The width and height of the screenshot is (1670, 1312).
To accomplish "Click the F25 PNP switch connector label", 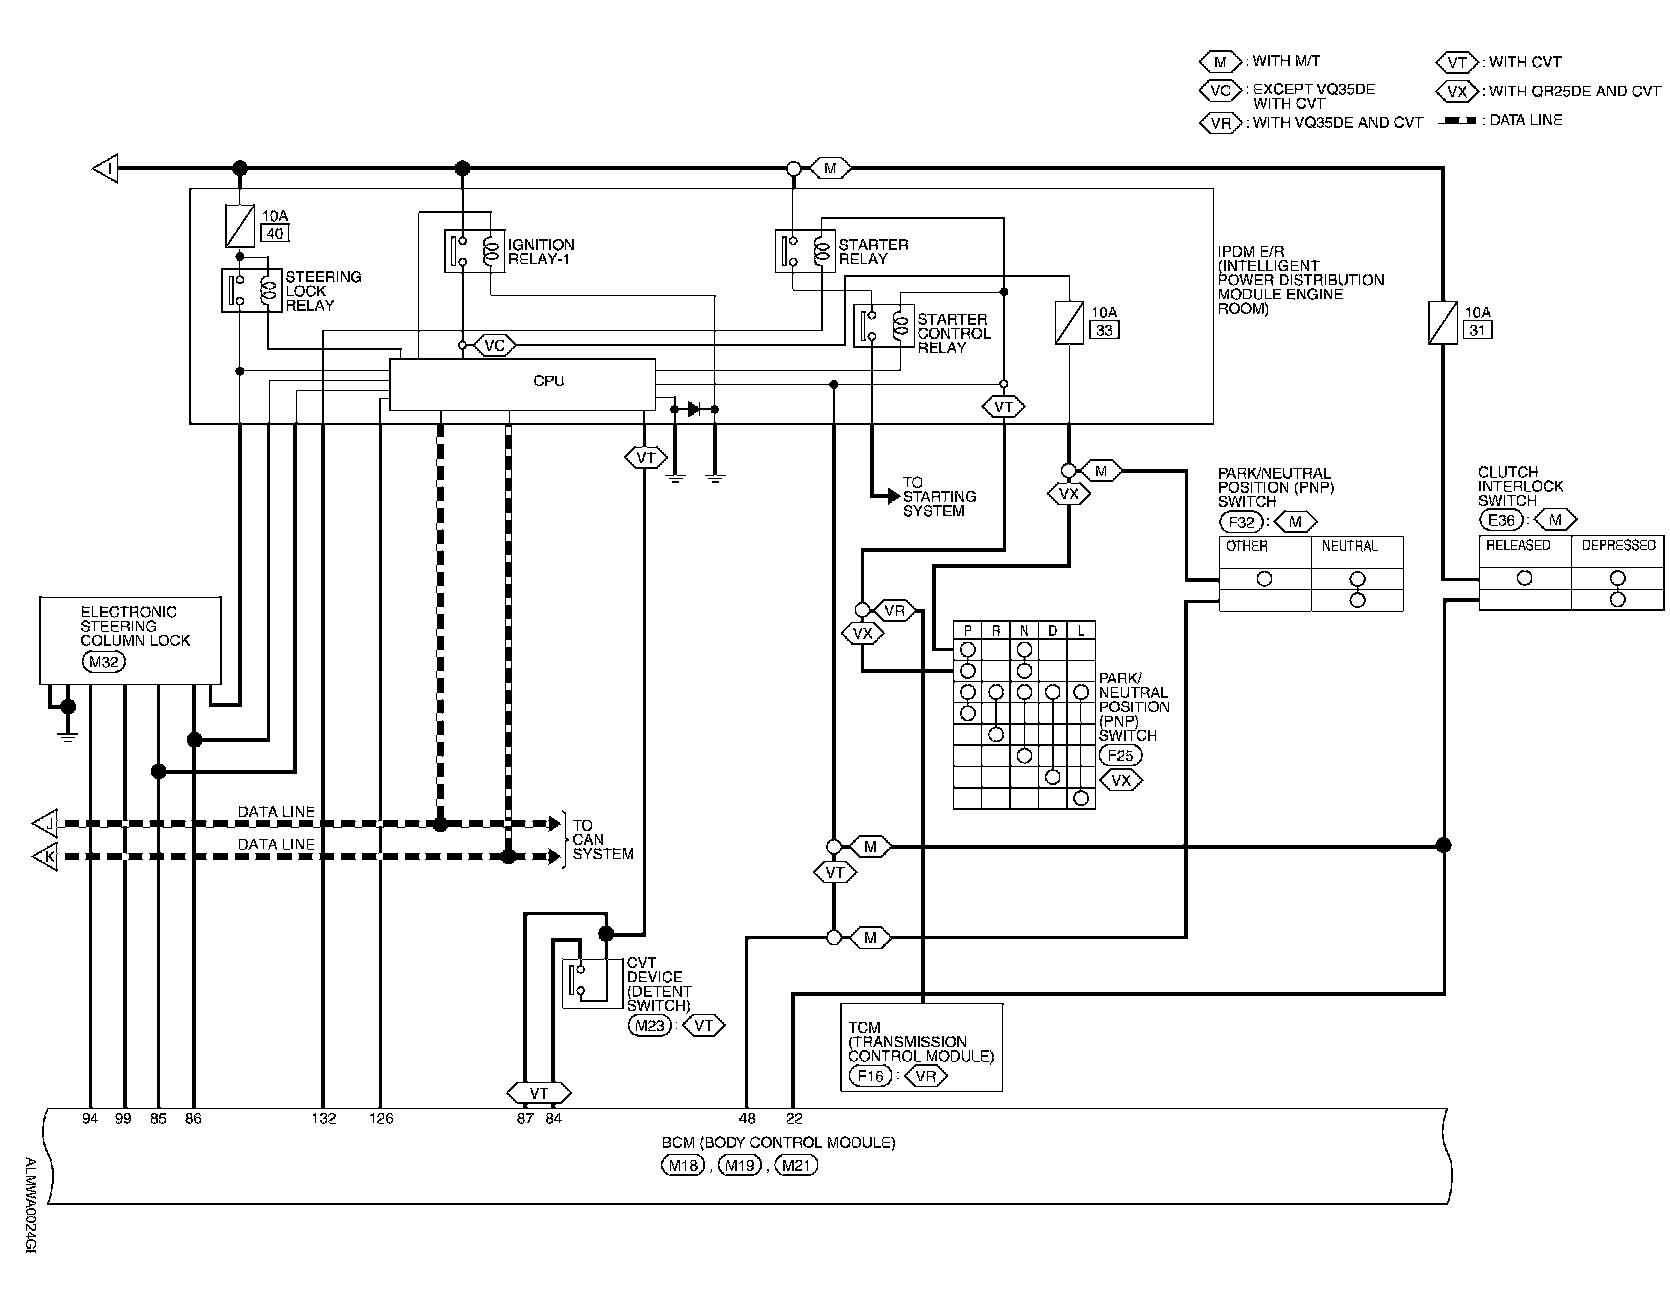I will (1119, 756).
